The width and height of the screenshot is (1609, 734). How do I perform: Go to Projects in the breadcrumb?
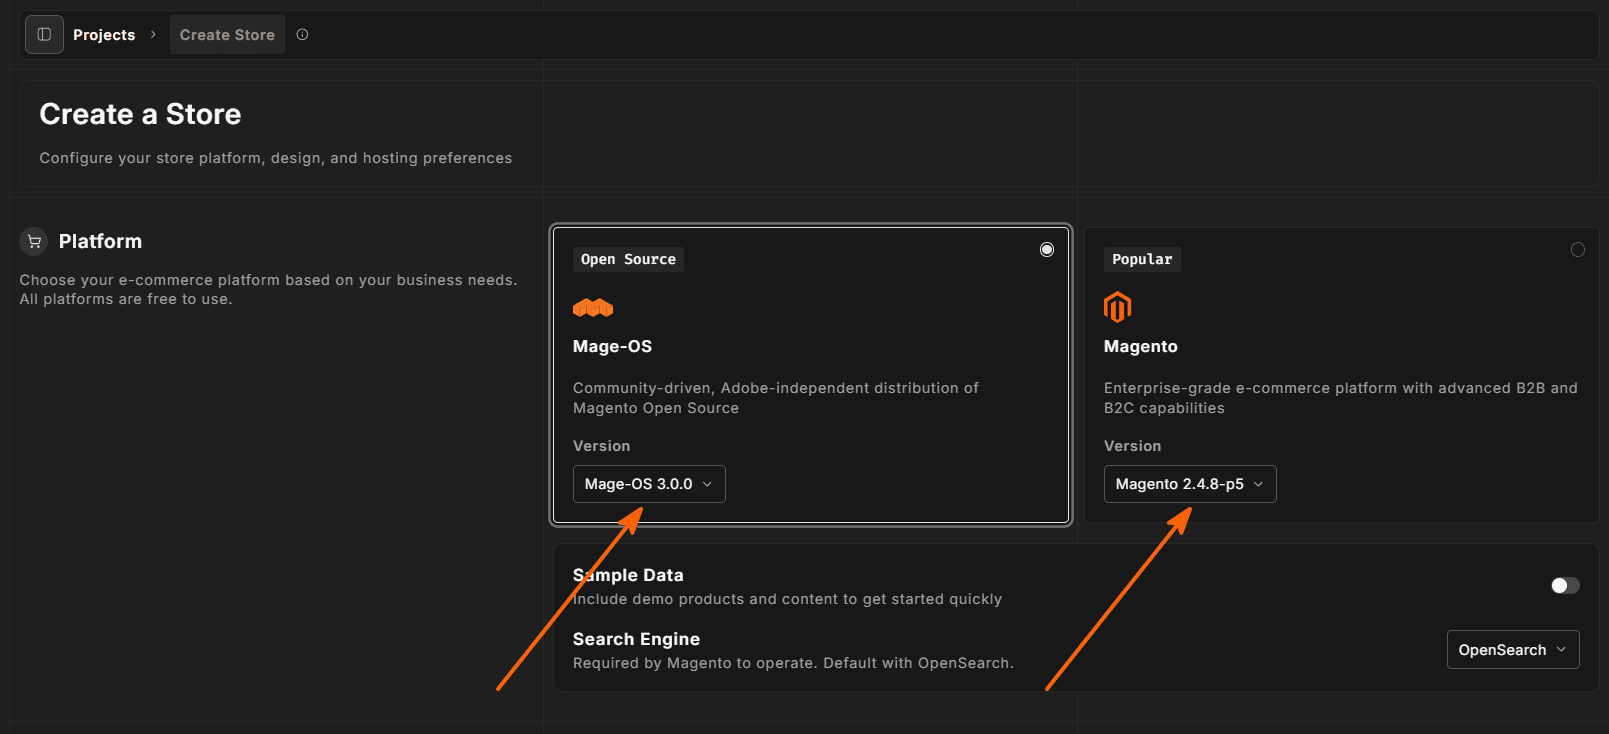(x=104, y=35)
